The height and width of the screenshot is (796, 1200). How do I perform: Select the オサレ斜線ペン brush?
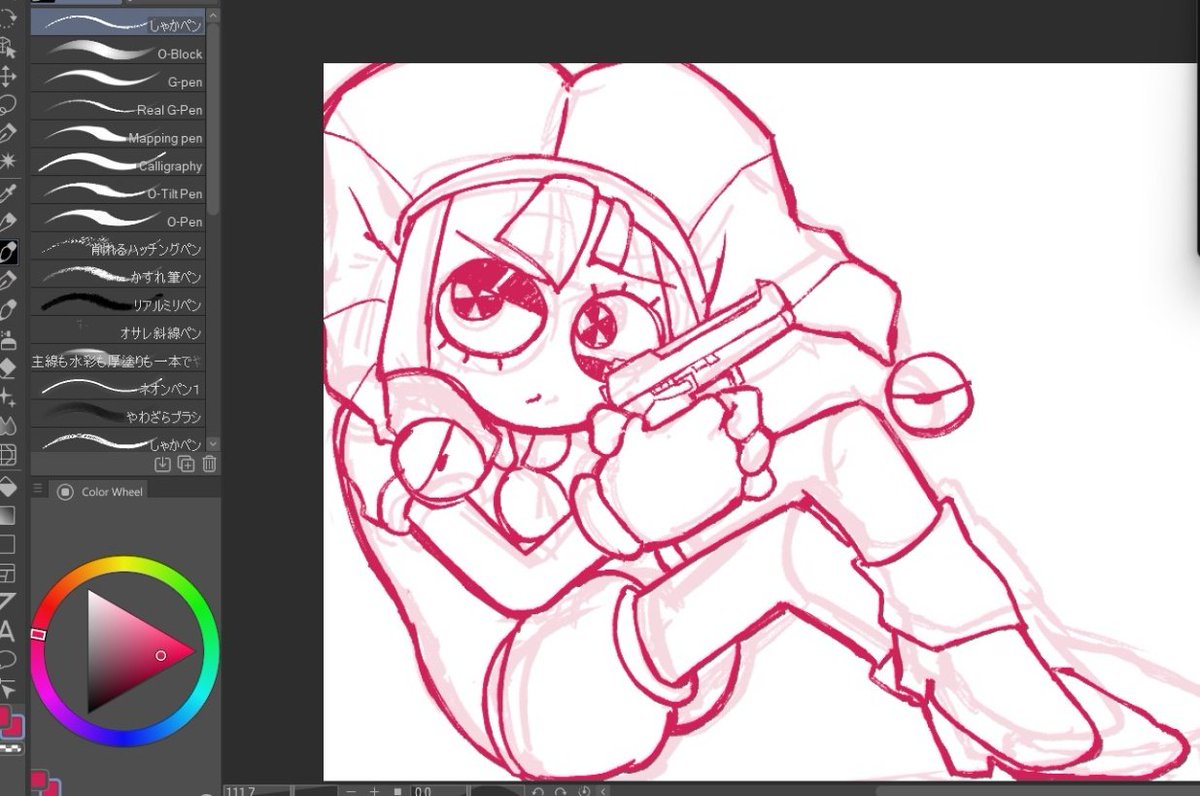(x=118, y=330)
